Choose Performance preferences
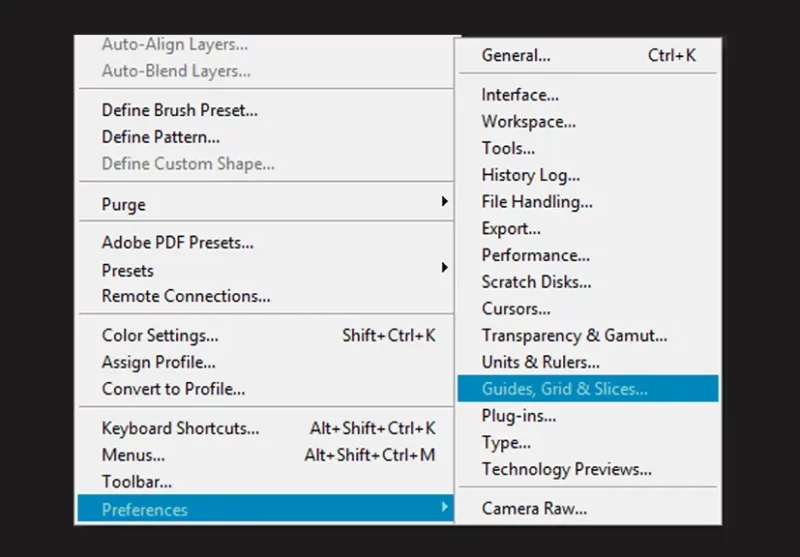Image resolution: width=800 pixels, height=557 pixels. (588, 255)
